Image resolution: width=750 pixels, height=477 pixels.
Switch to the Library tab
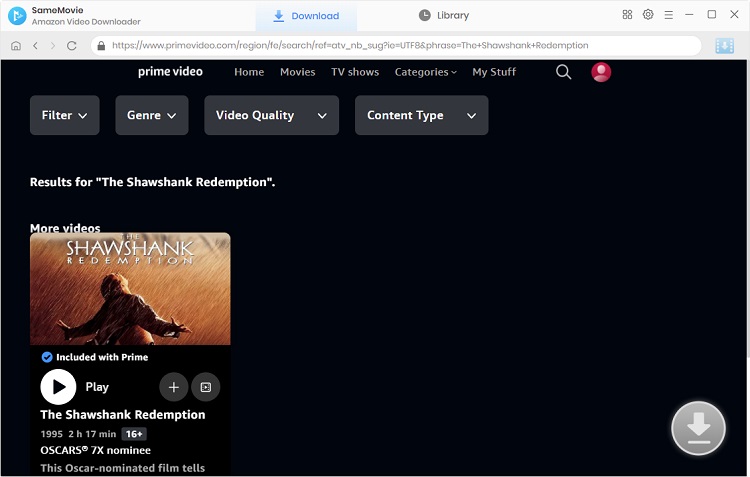coord(444,16)
